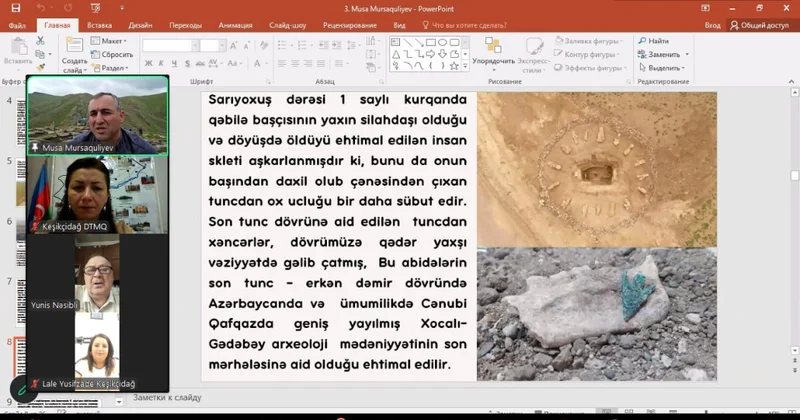
Task: Click Вход to sign in
Action: pos(712,25)
